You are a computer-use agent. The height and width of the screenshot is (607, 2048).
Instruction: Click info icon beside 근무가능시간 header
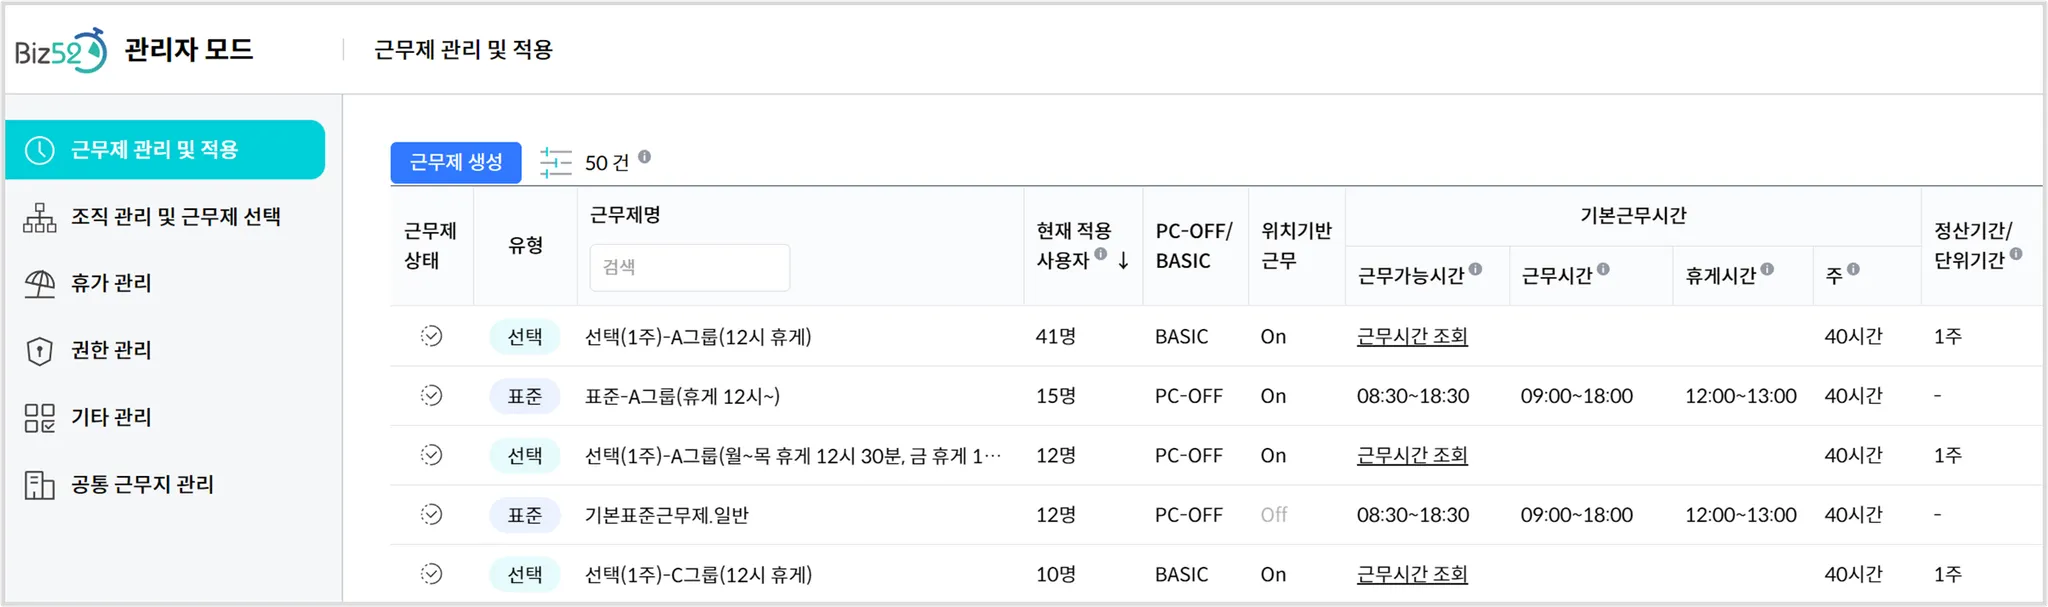coord(1476,269)
